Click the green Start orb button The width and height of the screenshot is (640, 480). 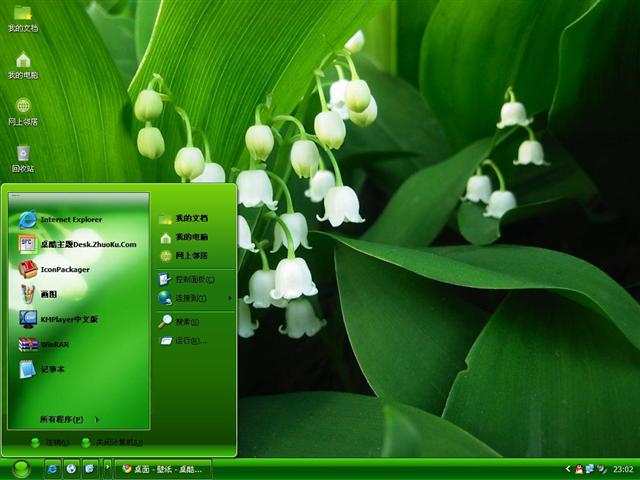[21, 468]
